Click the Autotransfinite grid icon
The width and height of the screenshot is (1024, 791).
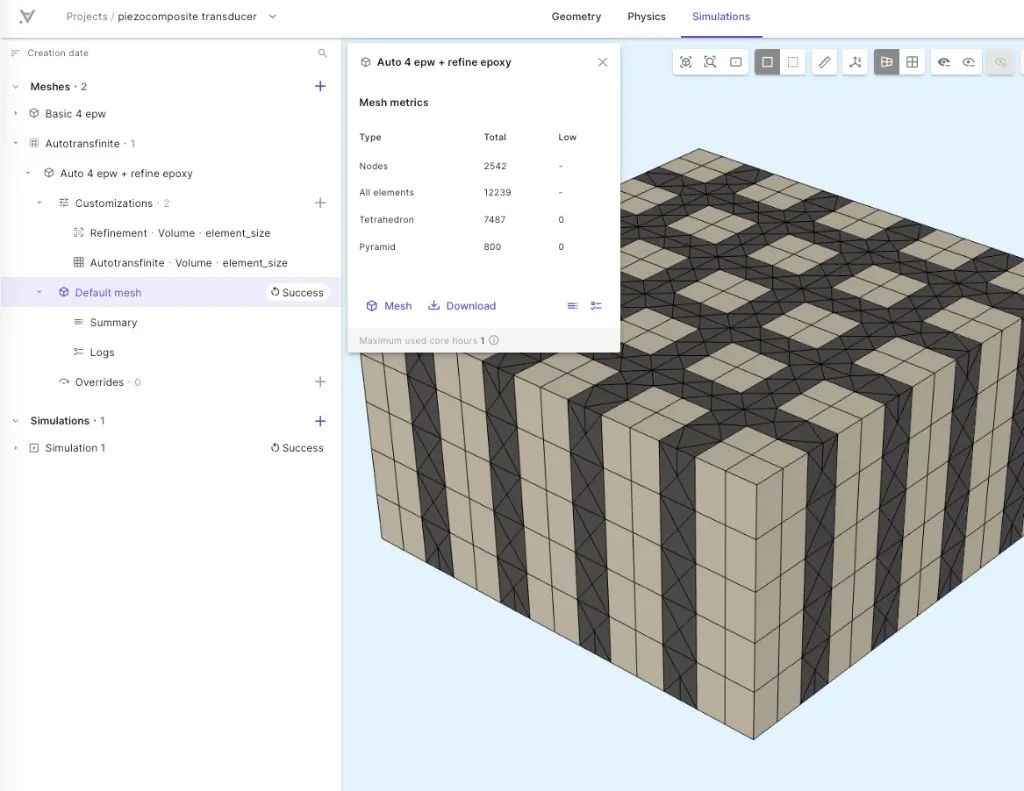(34, 143)
